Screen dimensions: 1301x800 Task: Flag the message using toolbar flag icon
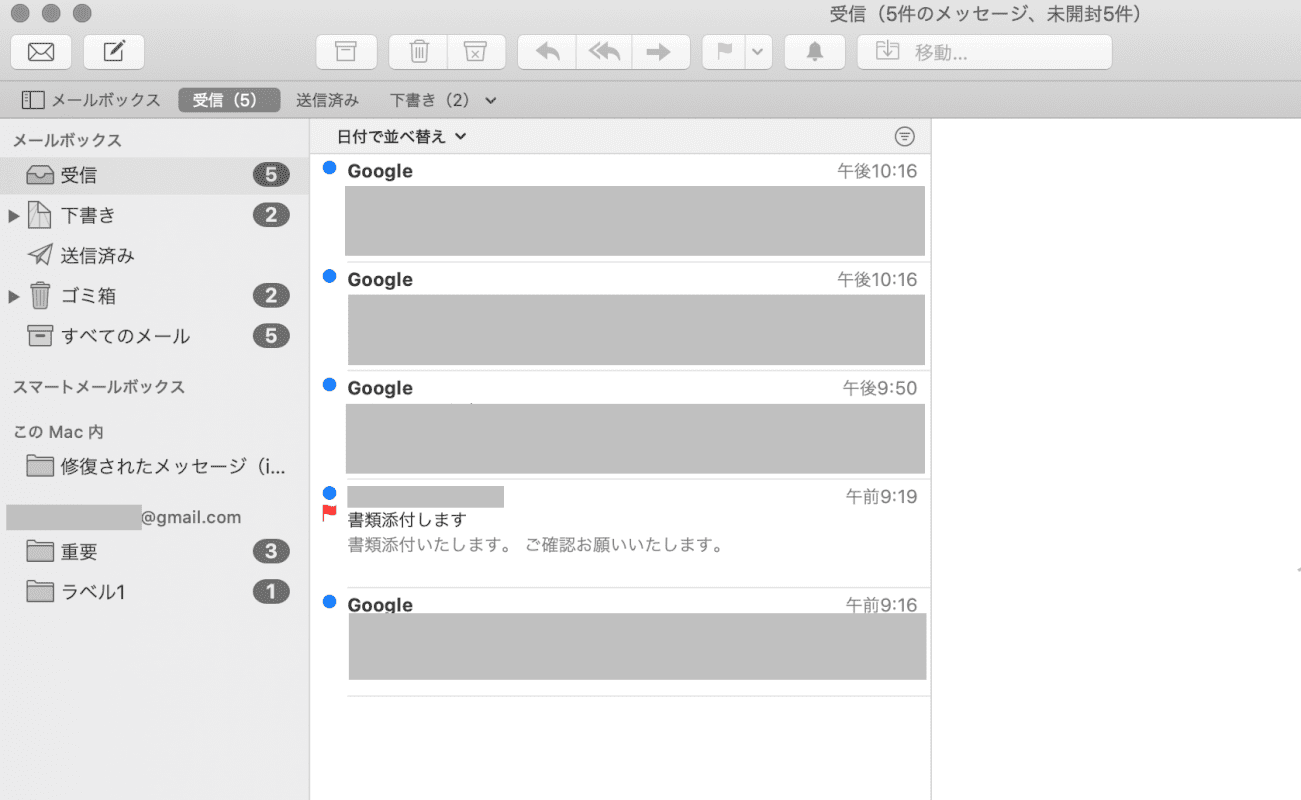pos(725,52)
